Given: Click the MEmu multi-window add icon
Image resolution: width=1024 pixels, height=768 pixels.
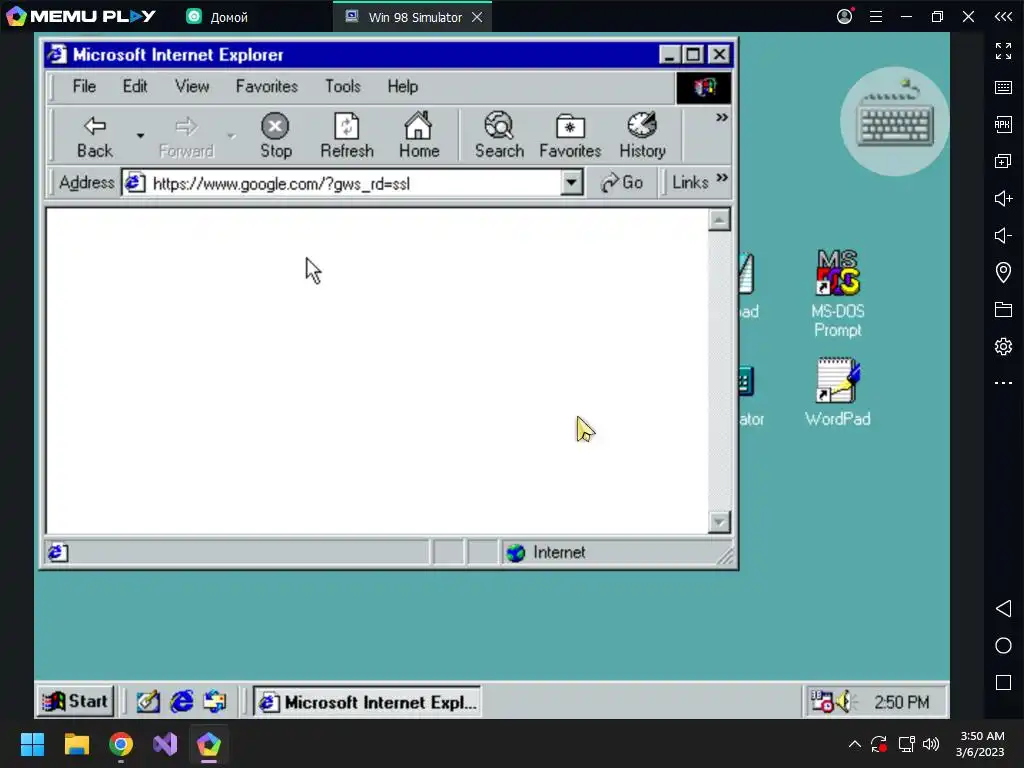Looking at the screenshot, I should point(1003,161).
